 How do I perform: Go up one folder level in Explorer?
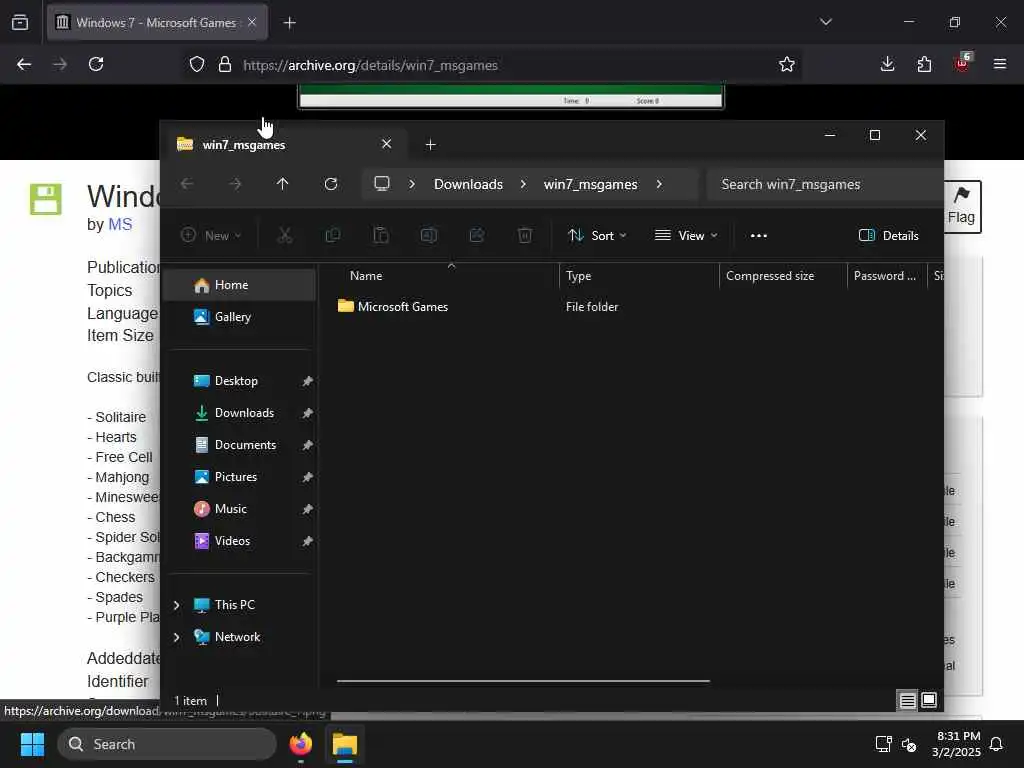(x=282, y=184)
